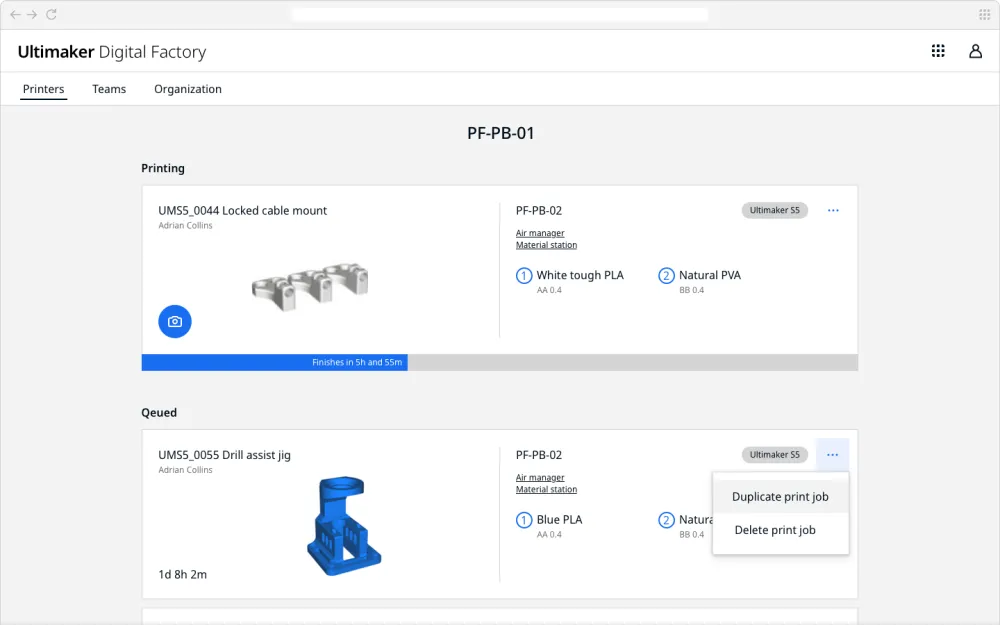1000x625 pixels.
Task: Click the Blue PLA material label
Action: pyautogui.click(x=559, y=519)
